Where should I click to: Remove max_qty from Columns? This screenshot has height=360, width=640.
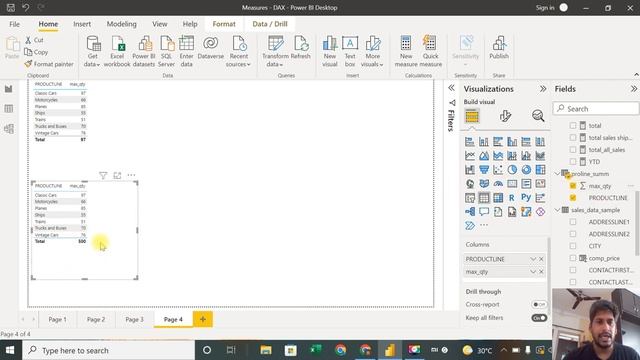pos(541,272)
